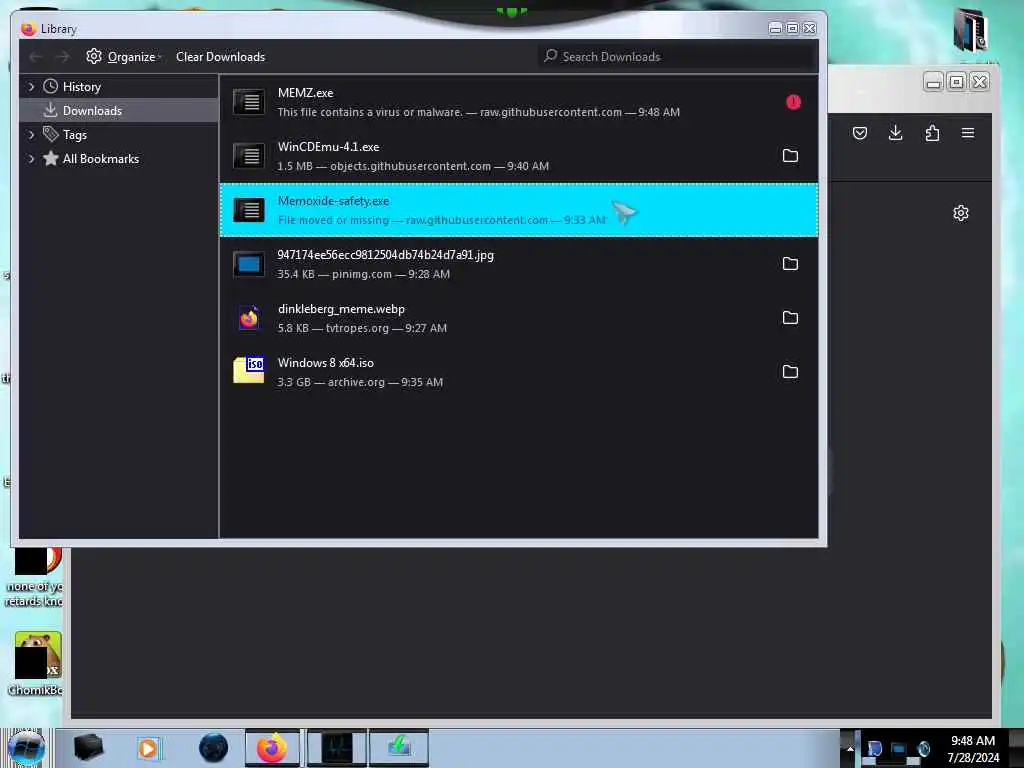1024x768 pixels.
Task: Open the Firefox hamburger application menu
Action: (968, 133)
